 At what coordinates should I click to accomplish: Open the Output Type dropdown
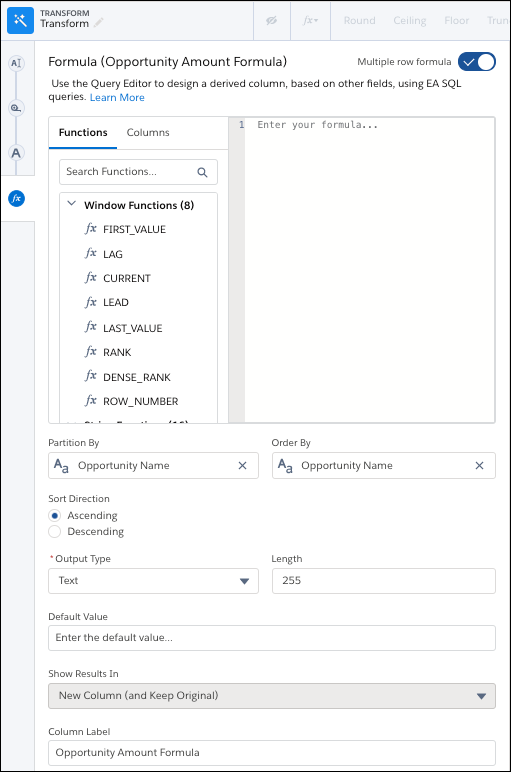pyautogui.click(x=153, y=581)
